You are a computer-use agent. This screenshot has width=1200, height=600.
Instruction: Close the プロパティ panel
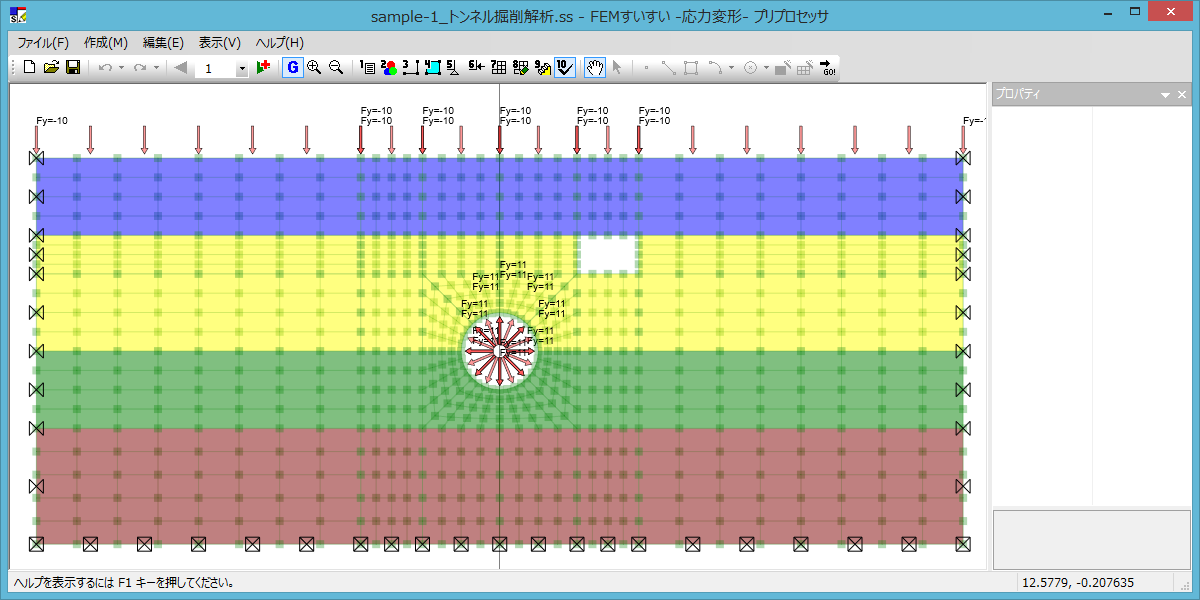(1182, 94)
